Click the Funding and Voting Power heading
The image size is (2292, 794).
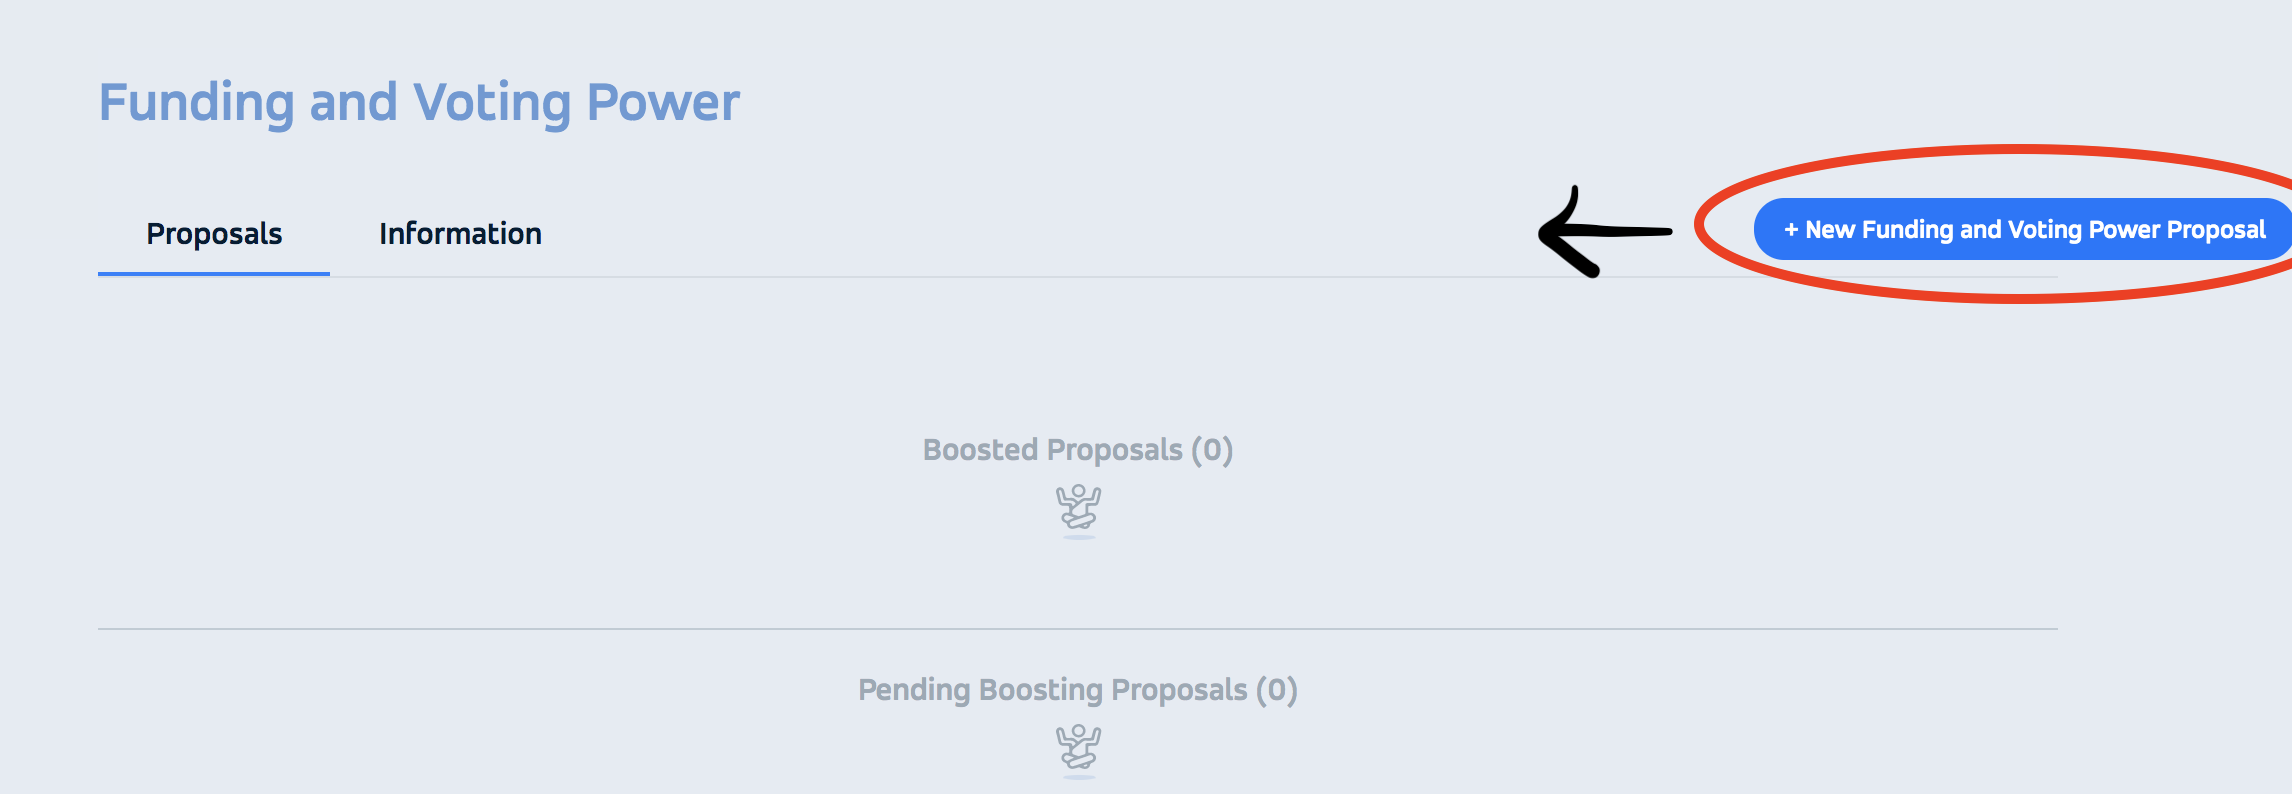[418, 100]
